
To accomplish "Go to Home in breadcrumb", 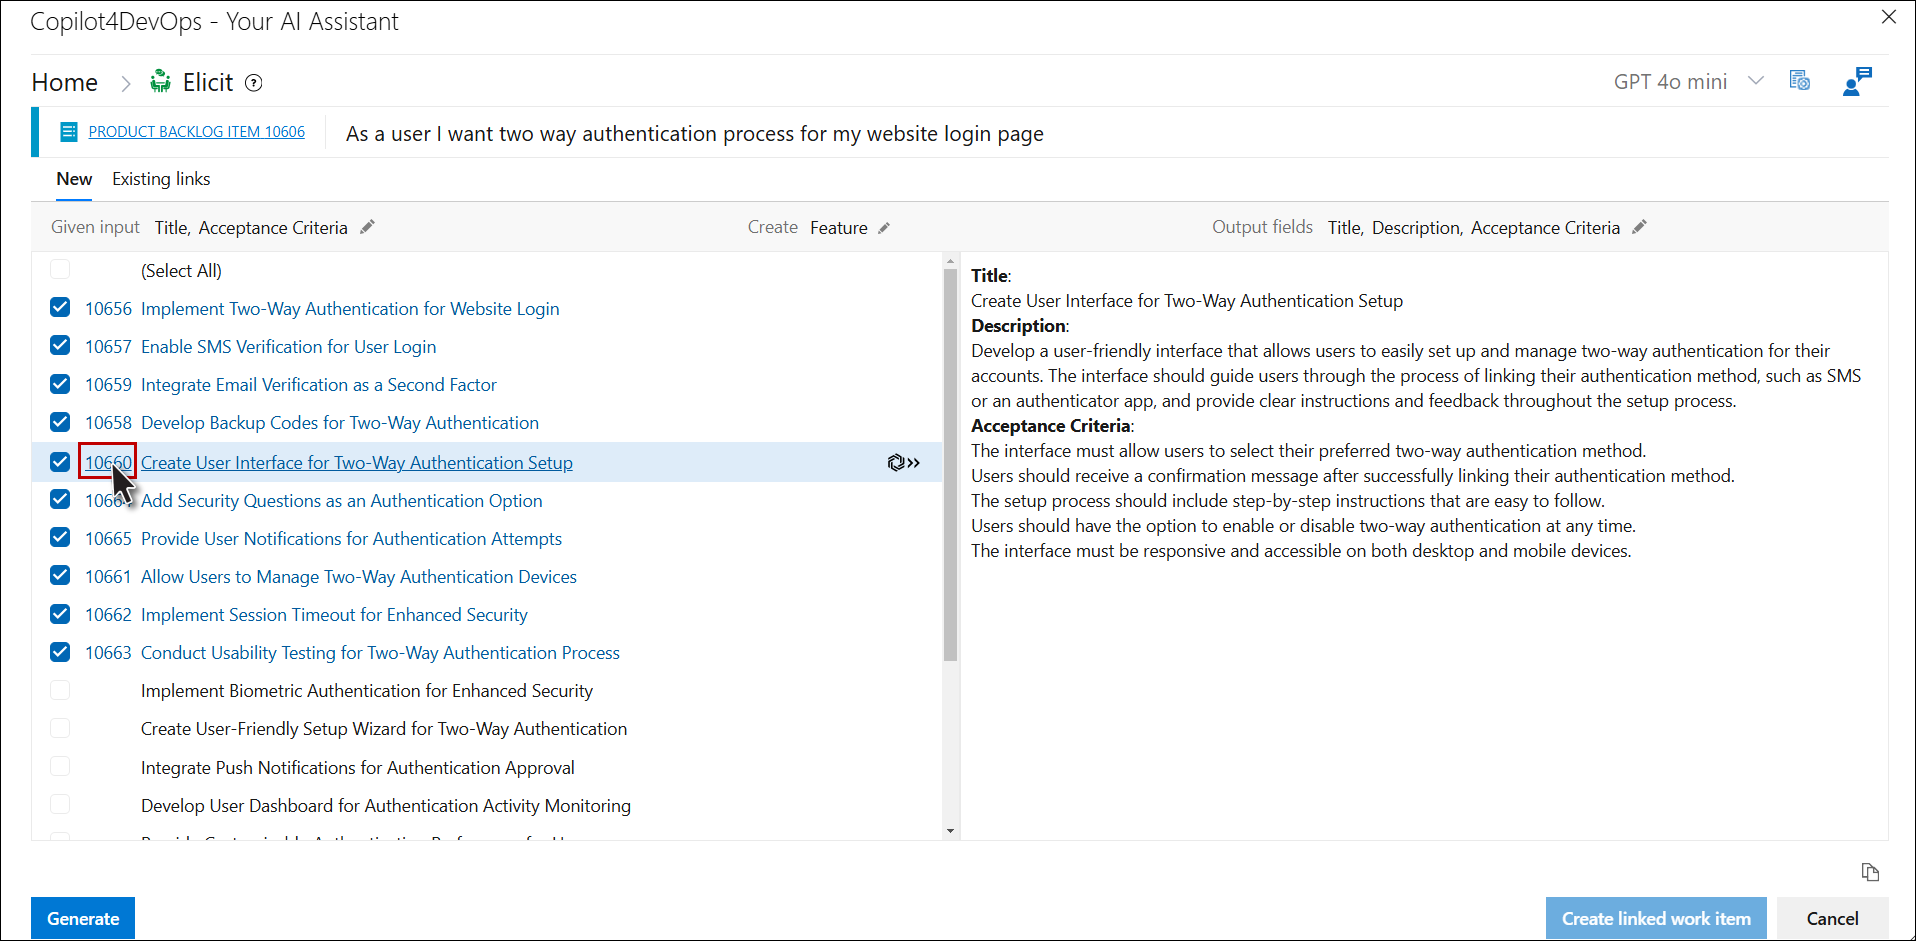I will click(x=65, y=83).
